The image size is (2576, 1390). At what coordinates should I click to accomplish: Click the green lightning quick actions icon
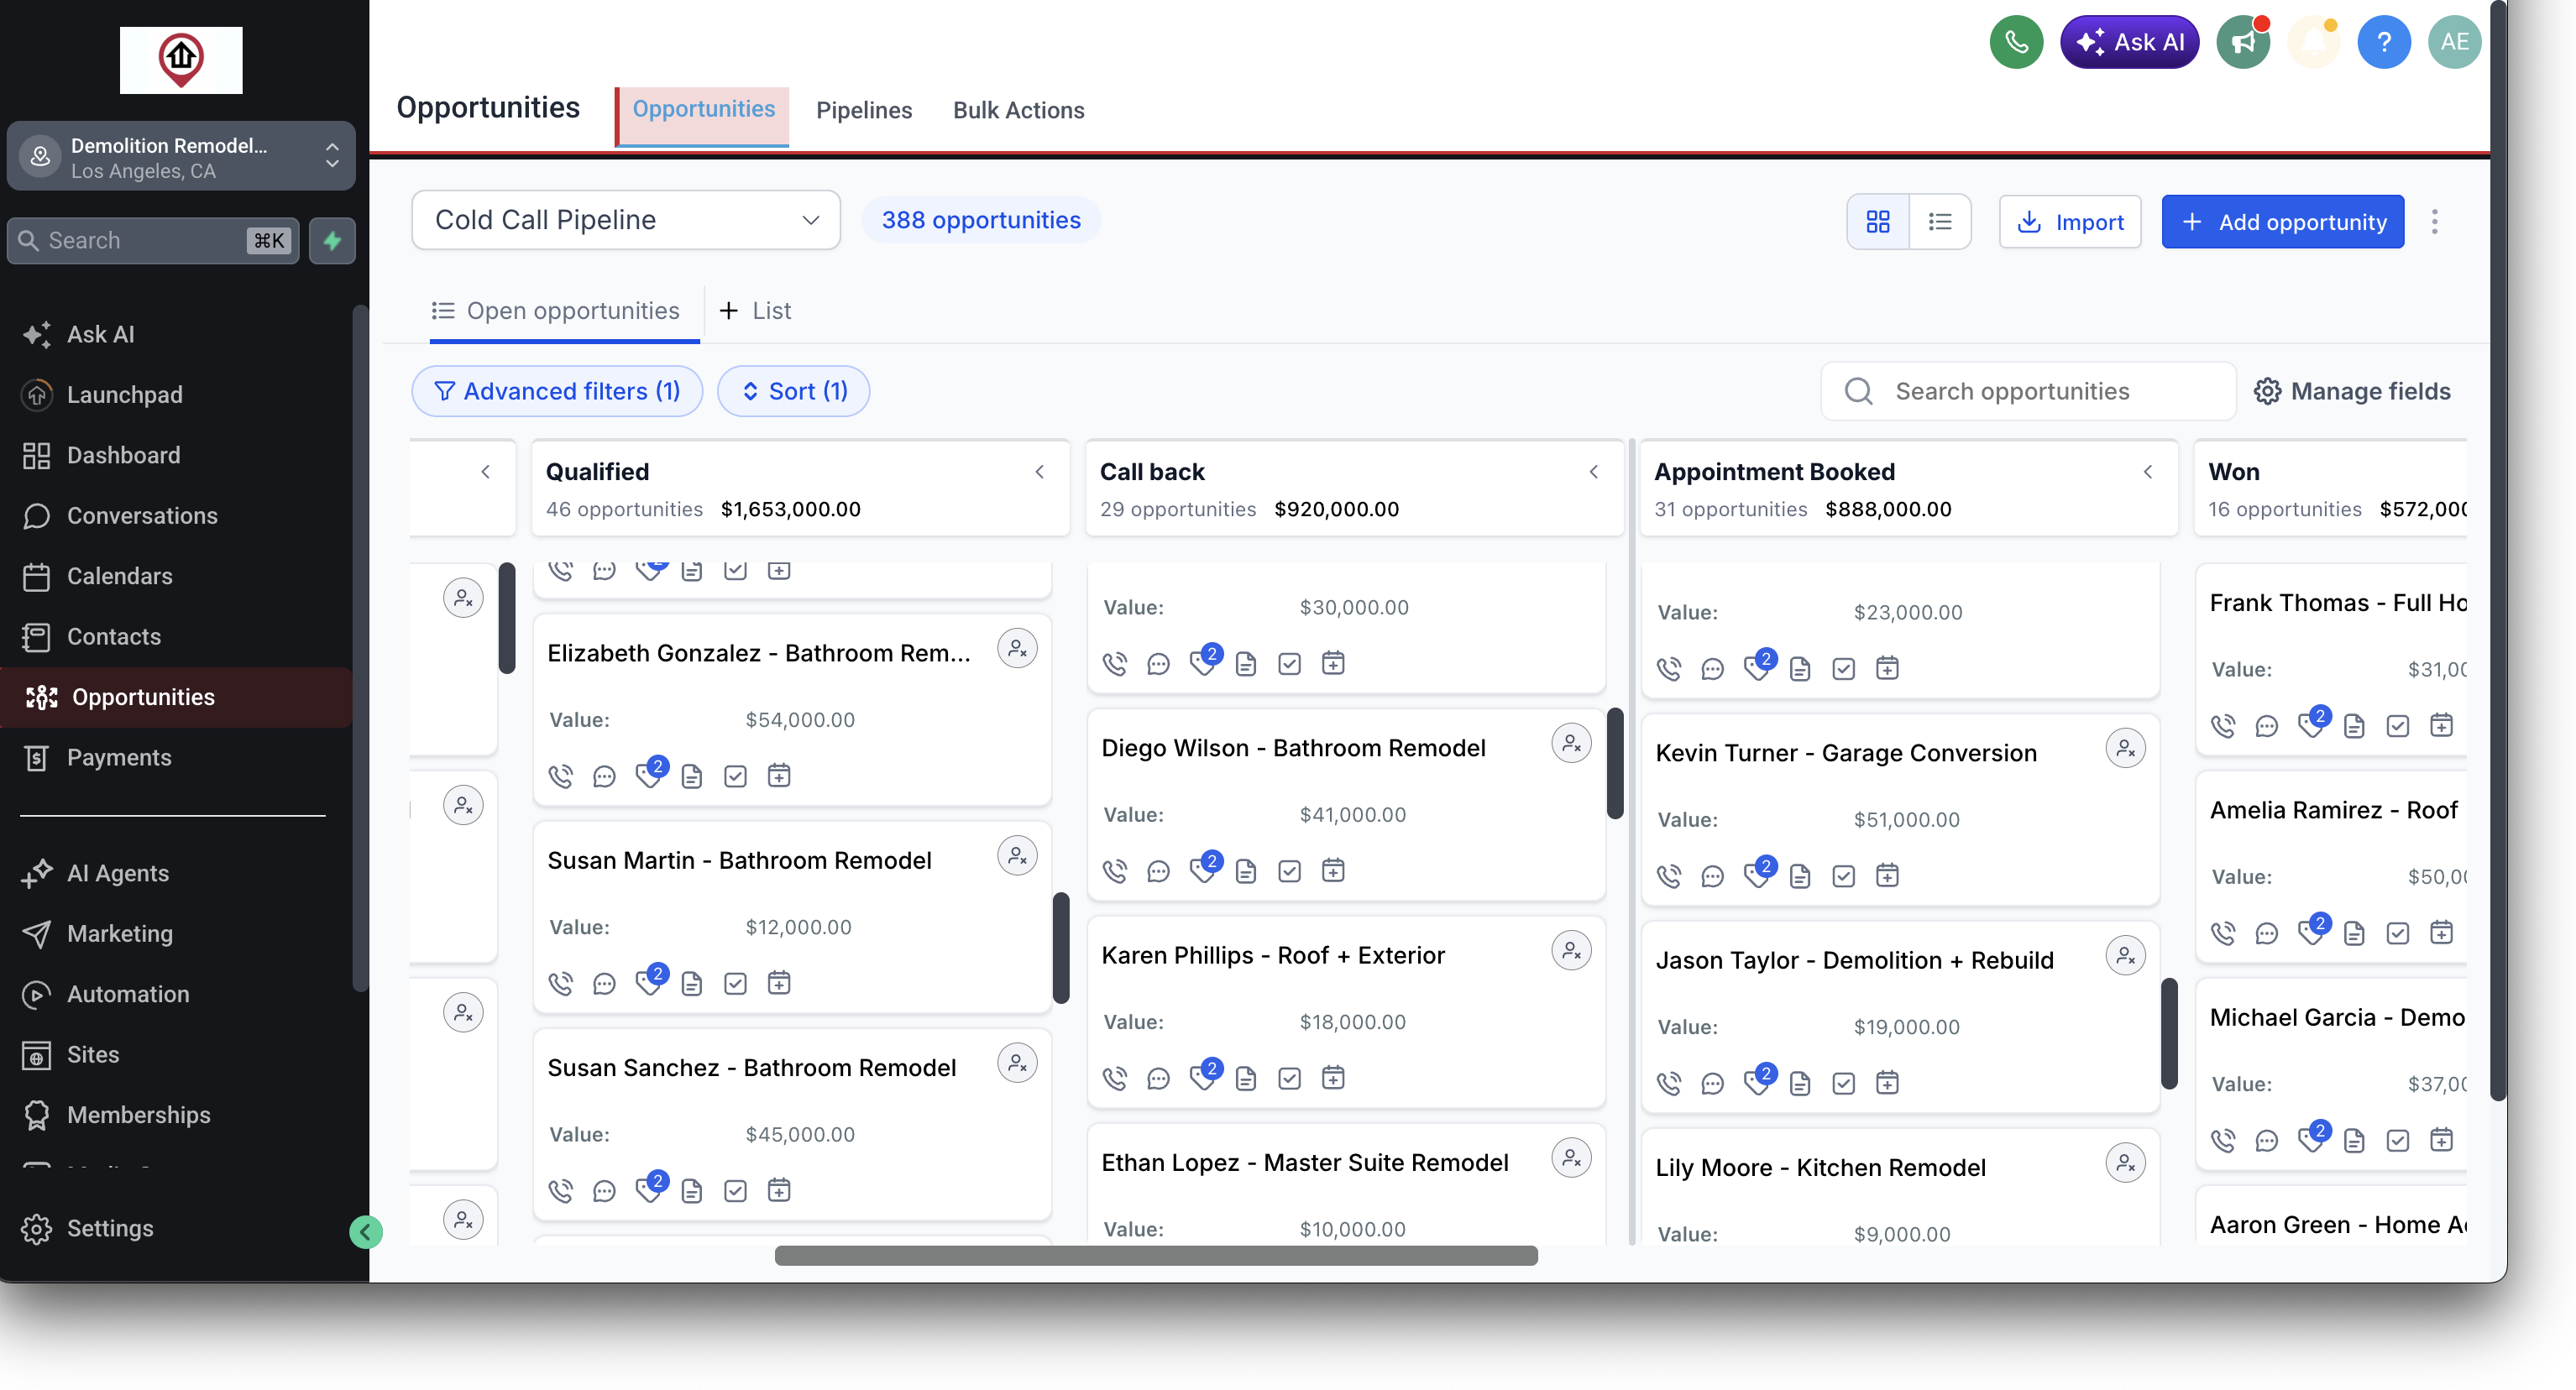click(x=332, y=241)
